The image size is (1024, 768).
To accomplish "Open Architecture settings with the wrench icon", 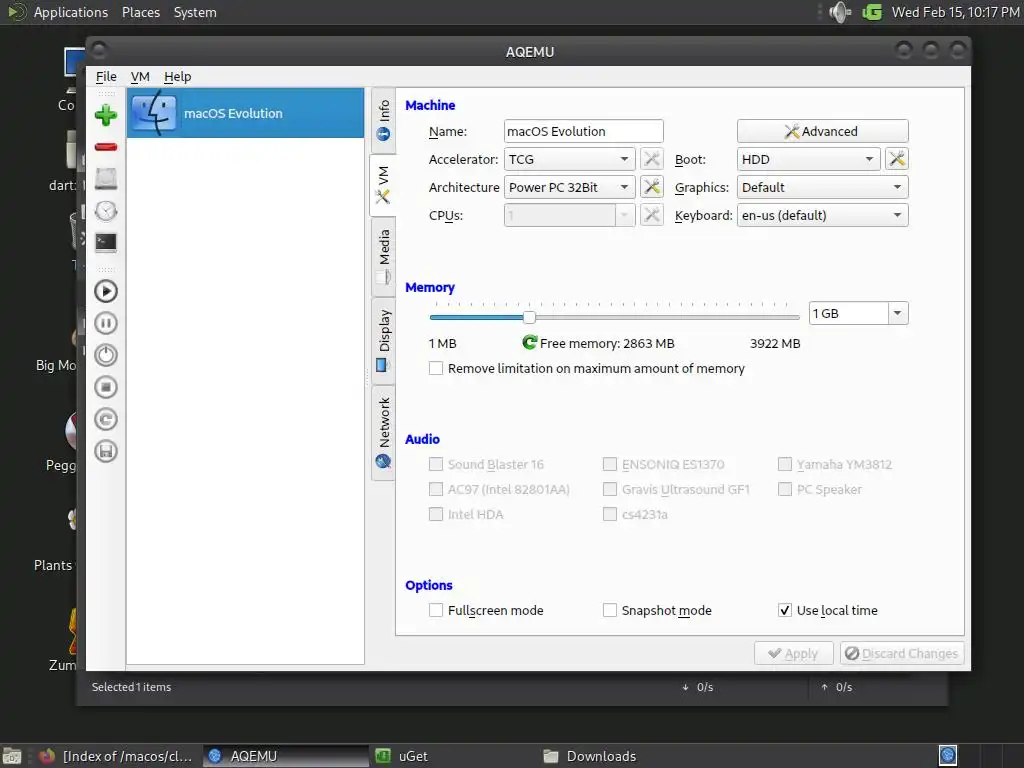I will (652, 187).
